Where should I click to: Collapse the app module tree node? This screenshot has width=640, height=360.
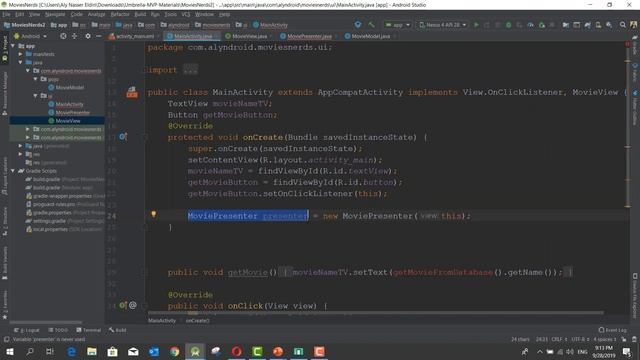coord(13,46)
